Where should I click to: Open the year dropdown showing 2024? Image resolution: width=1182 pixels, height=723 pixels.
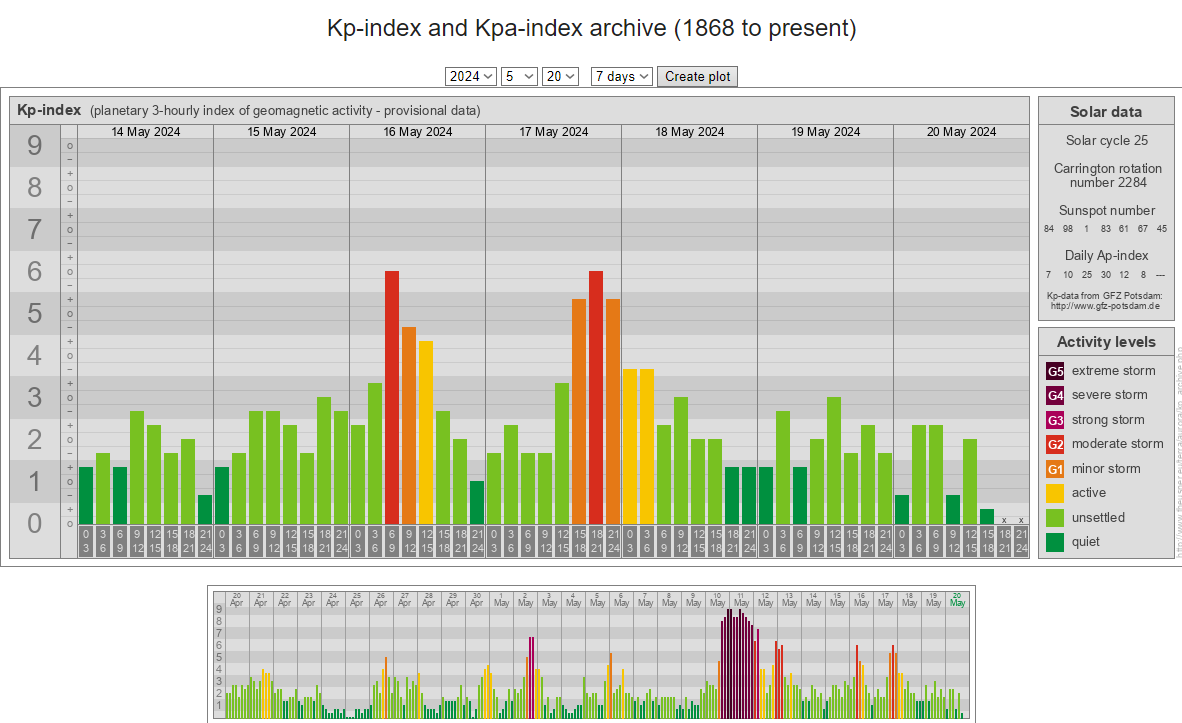471,77
